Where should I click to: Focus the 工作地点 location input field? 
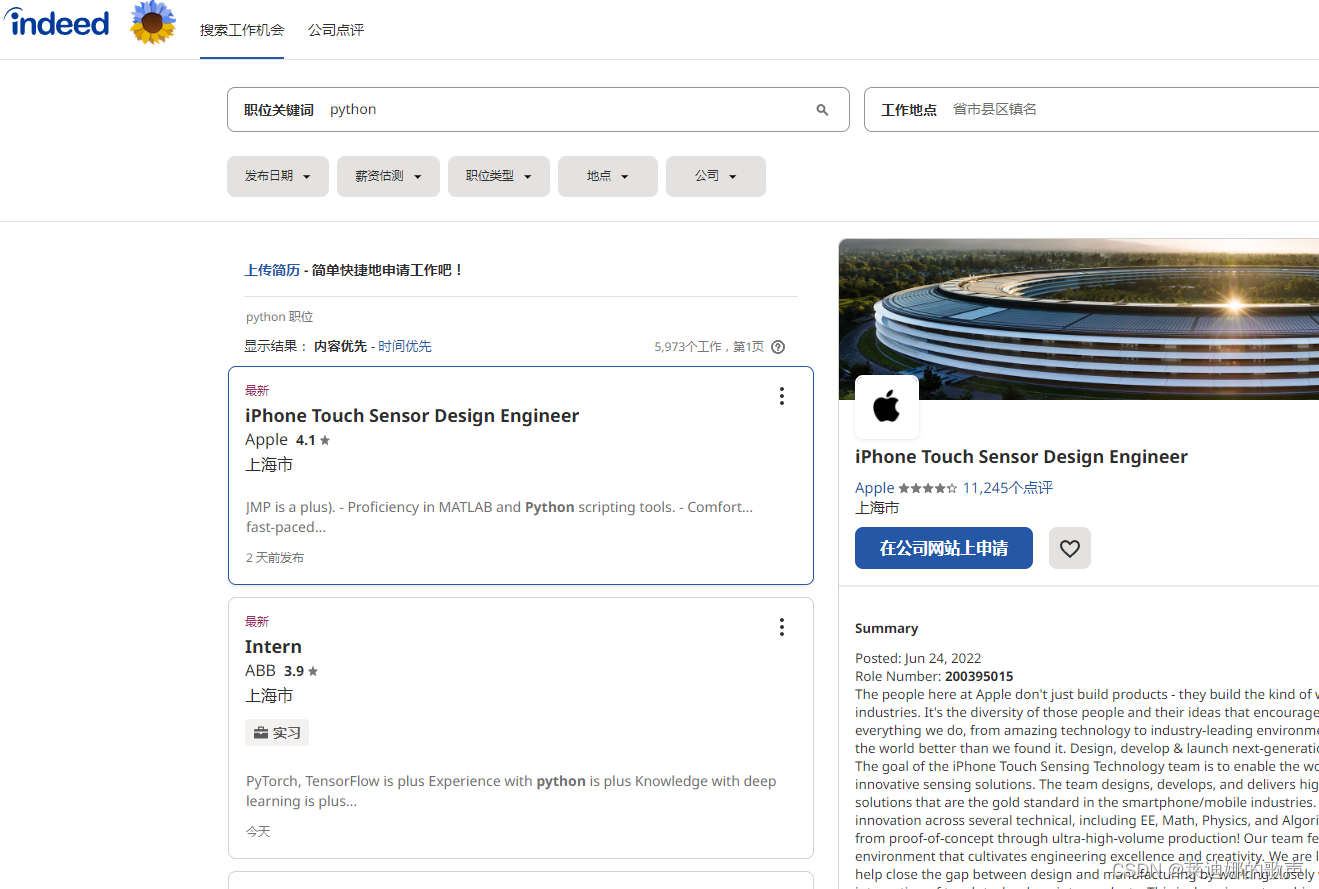coord(1092,110)
